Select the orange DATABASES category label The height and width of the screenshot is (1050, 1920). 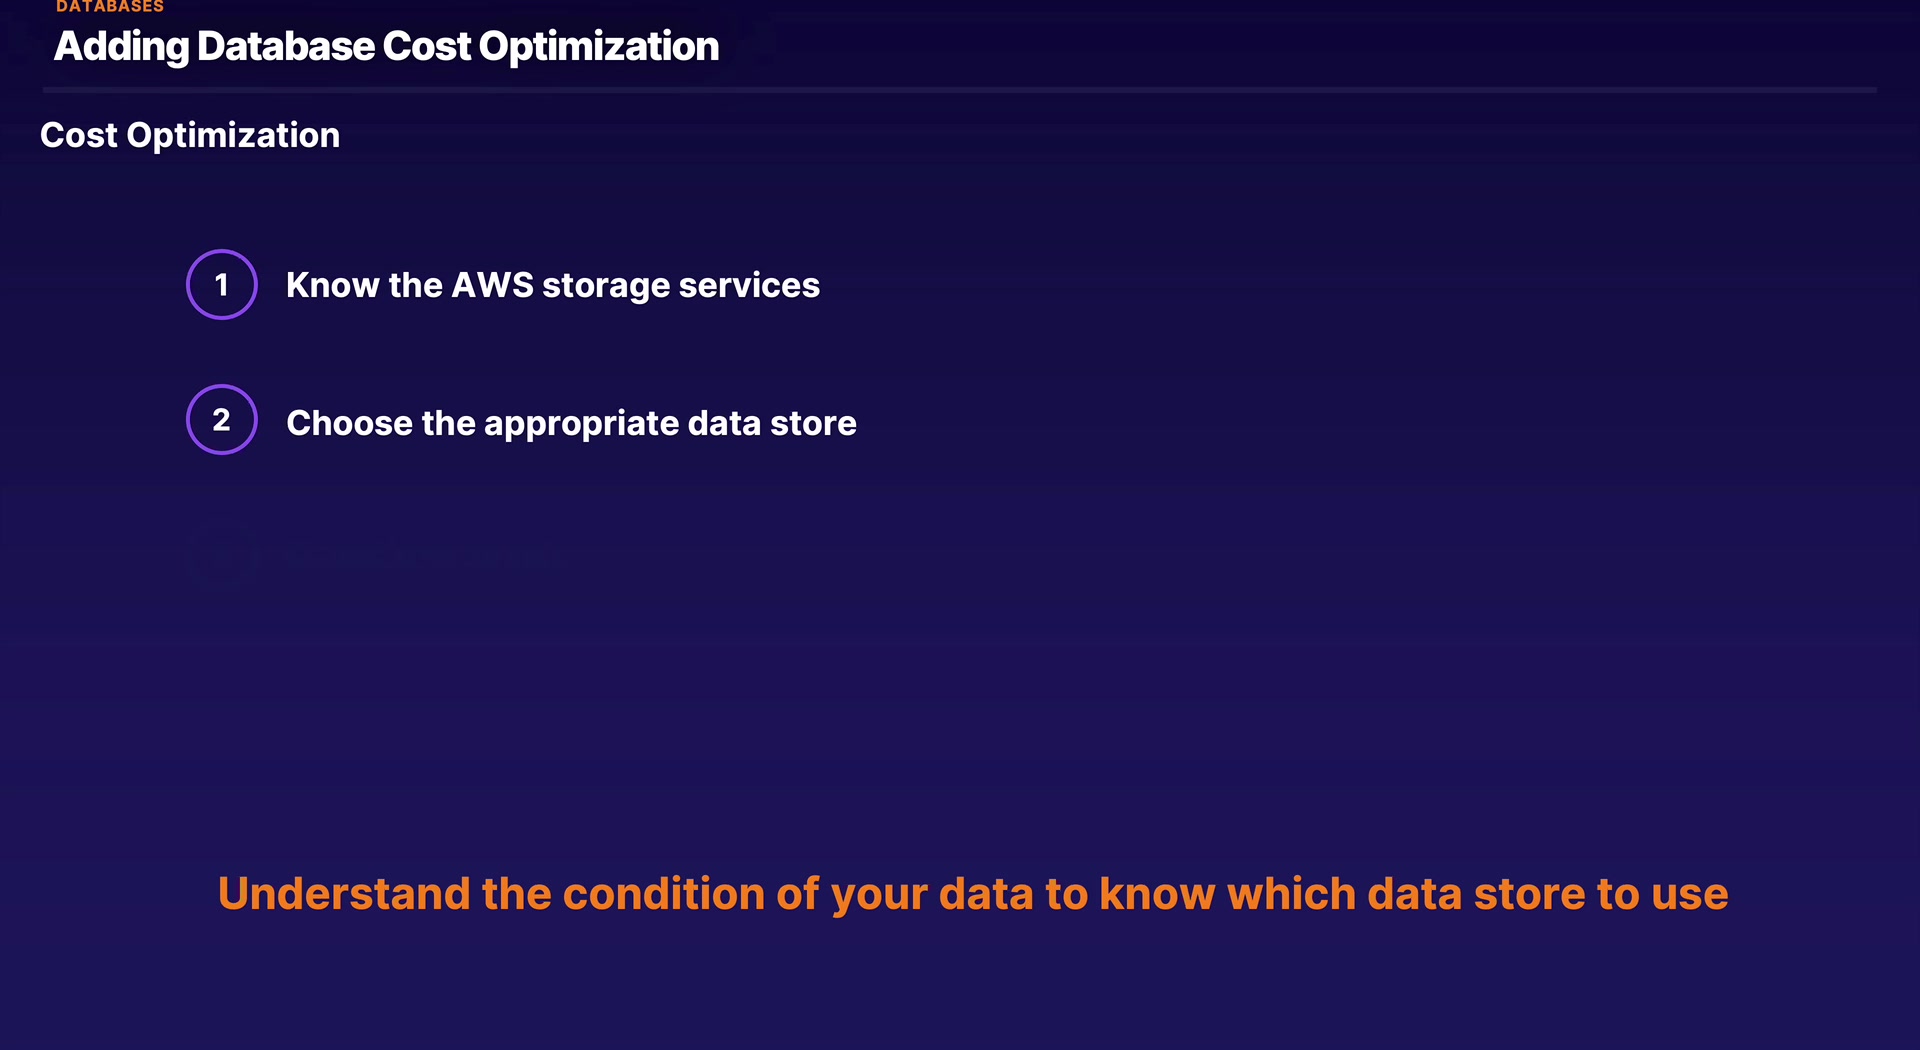110,7
